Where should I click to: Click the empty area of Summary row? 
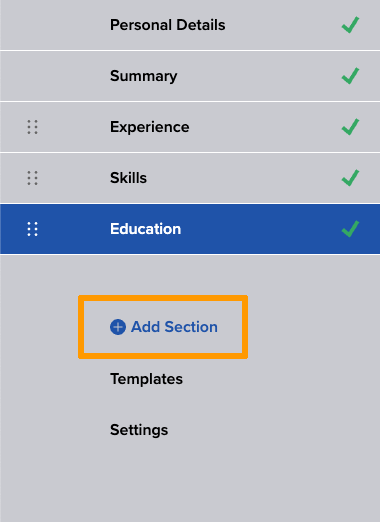[260, 76]
